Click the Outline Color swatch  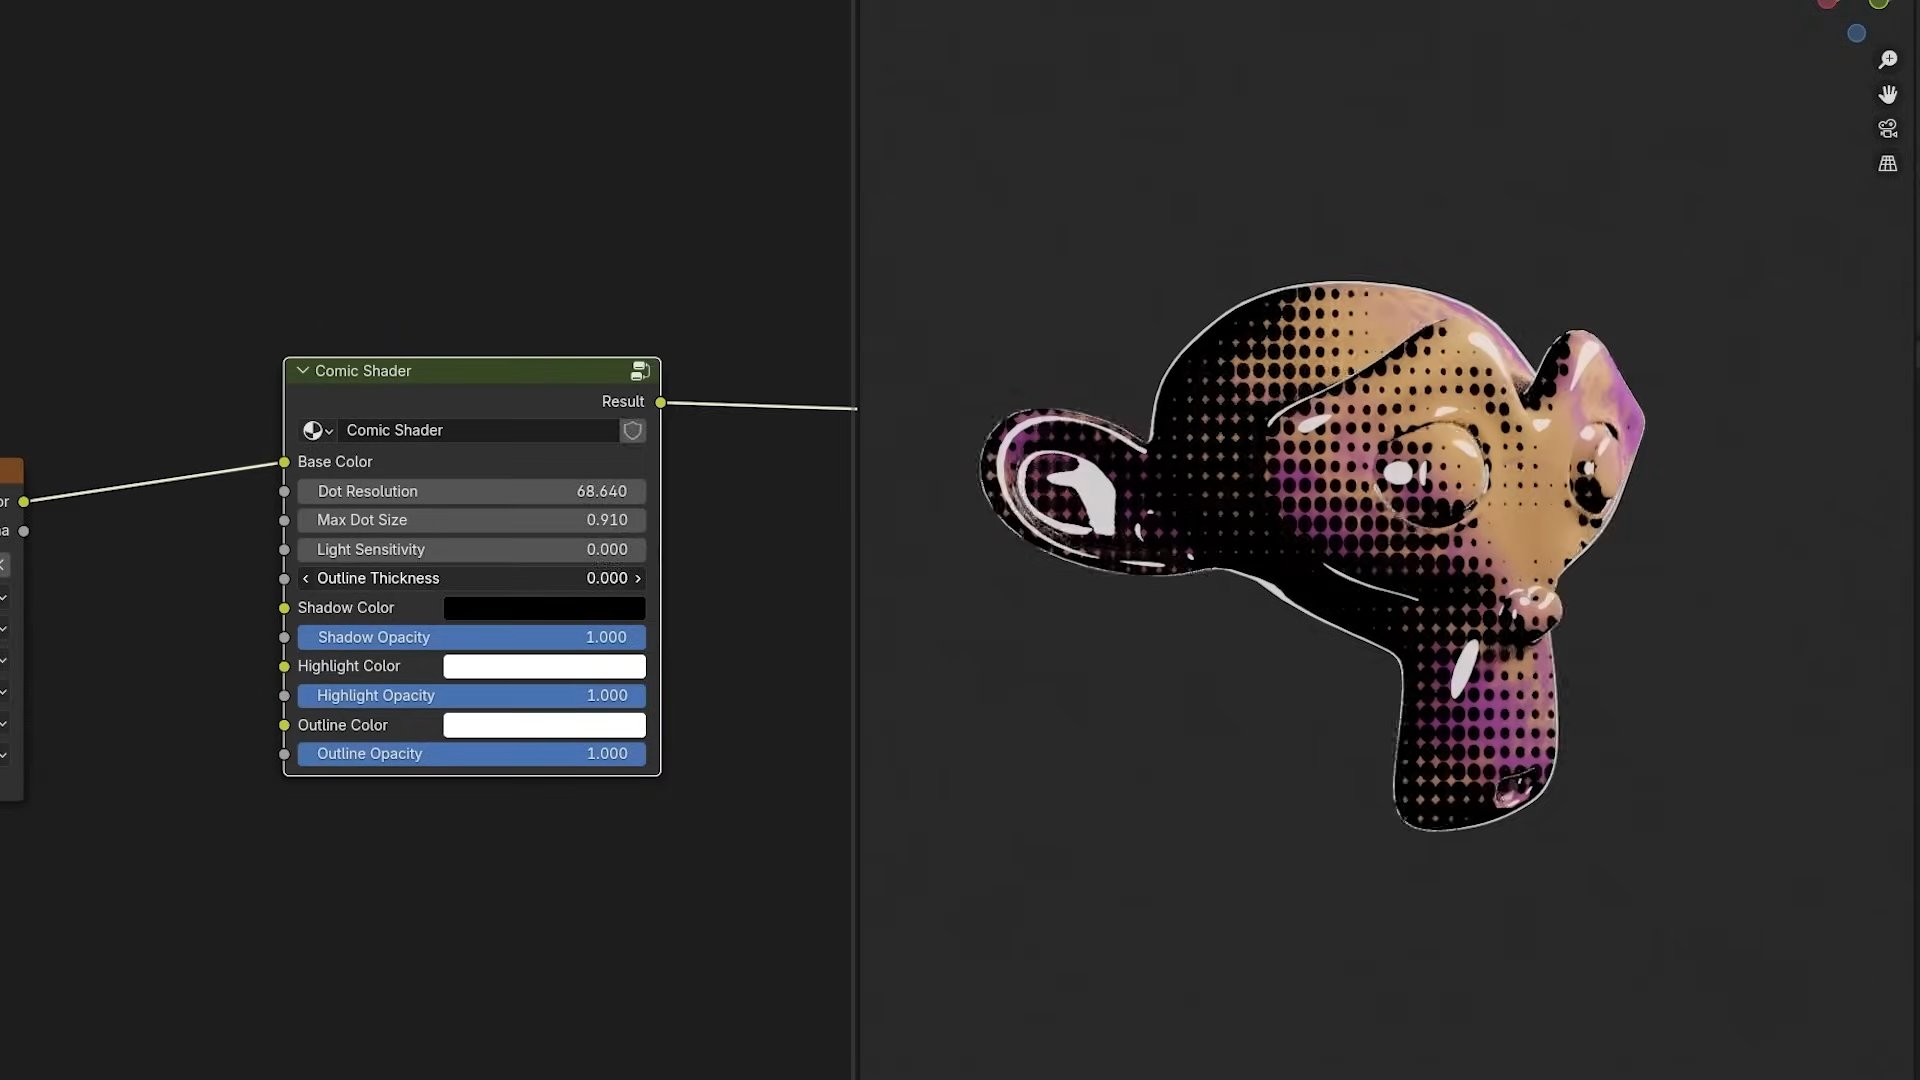click(x=544, y=725)
